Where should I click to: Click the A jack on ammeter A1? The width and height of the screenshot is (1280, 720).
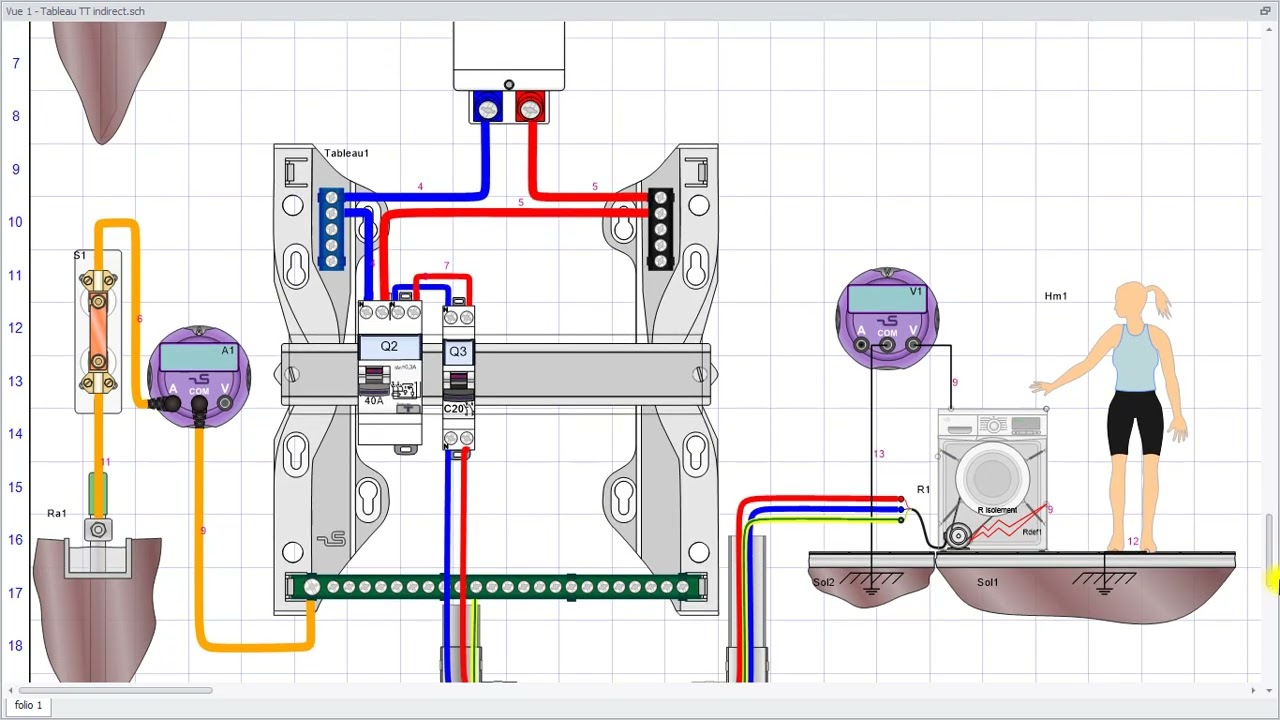172,403
